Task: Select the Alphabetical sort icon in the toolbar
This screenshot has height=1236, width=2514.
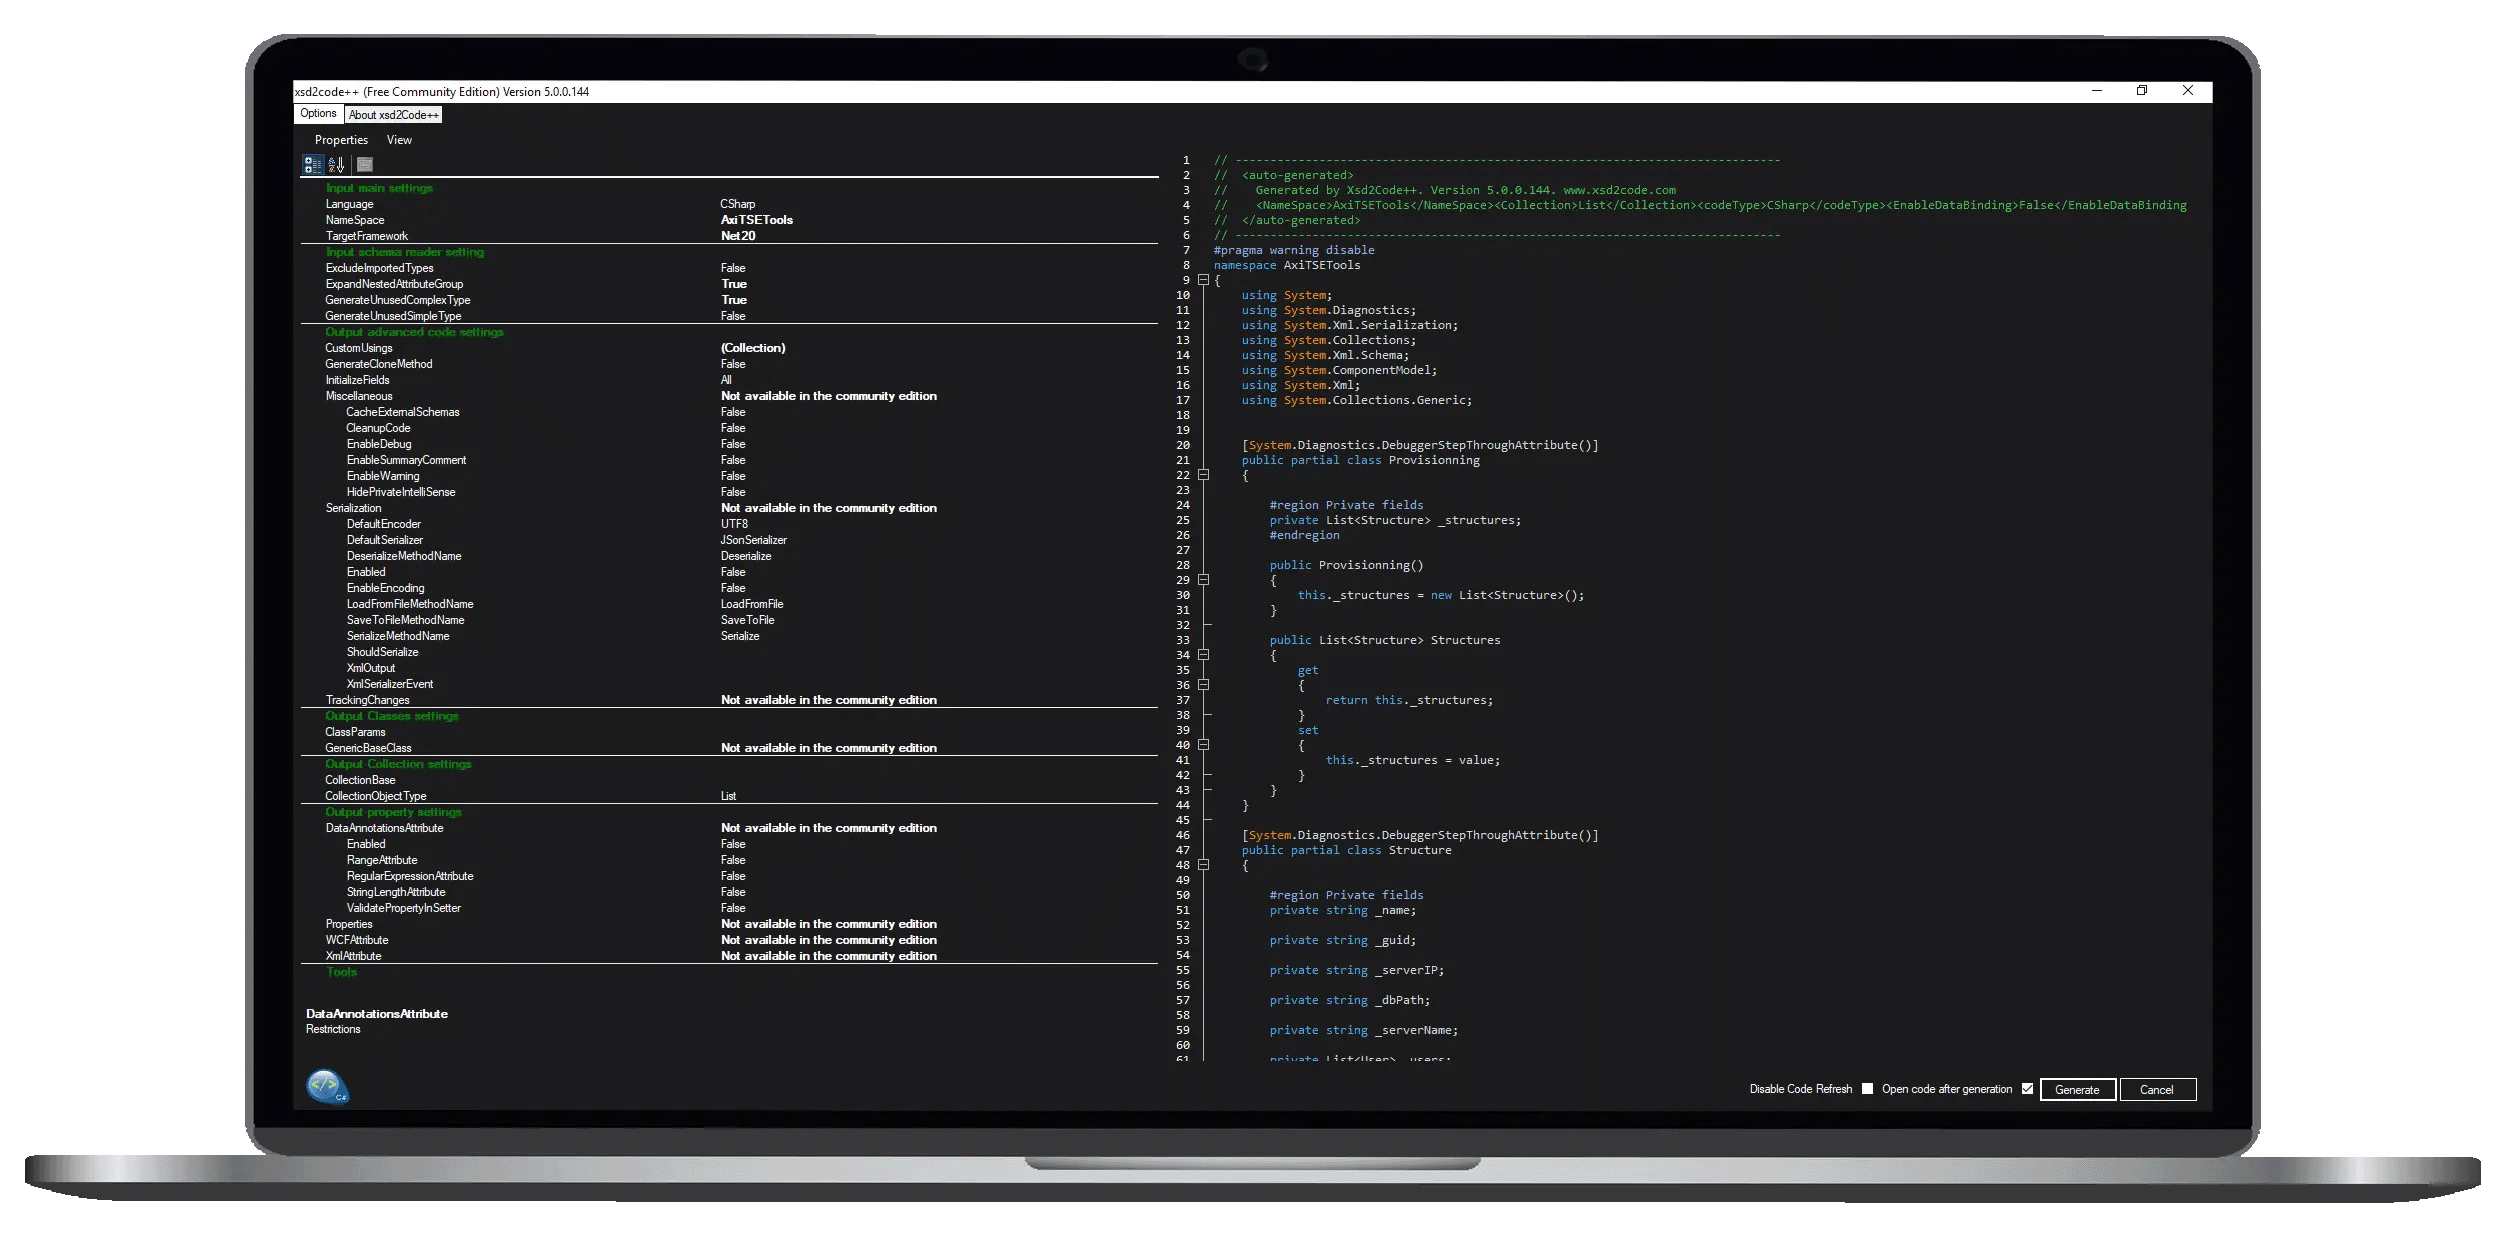Action: (x=336, y=164)
